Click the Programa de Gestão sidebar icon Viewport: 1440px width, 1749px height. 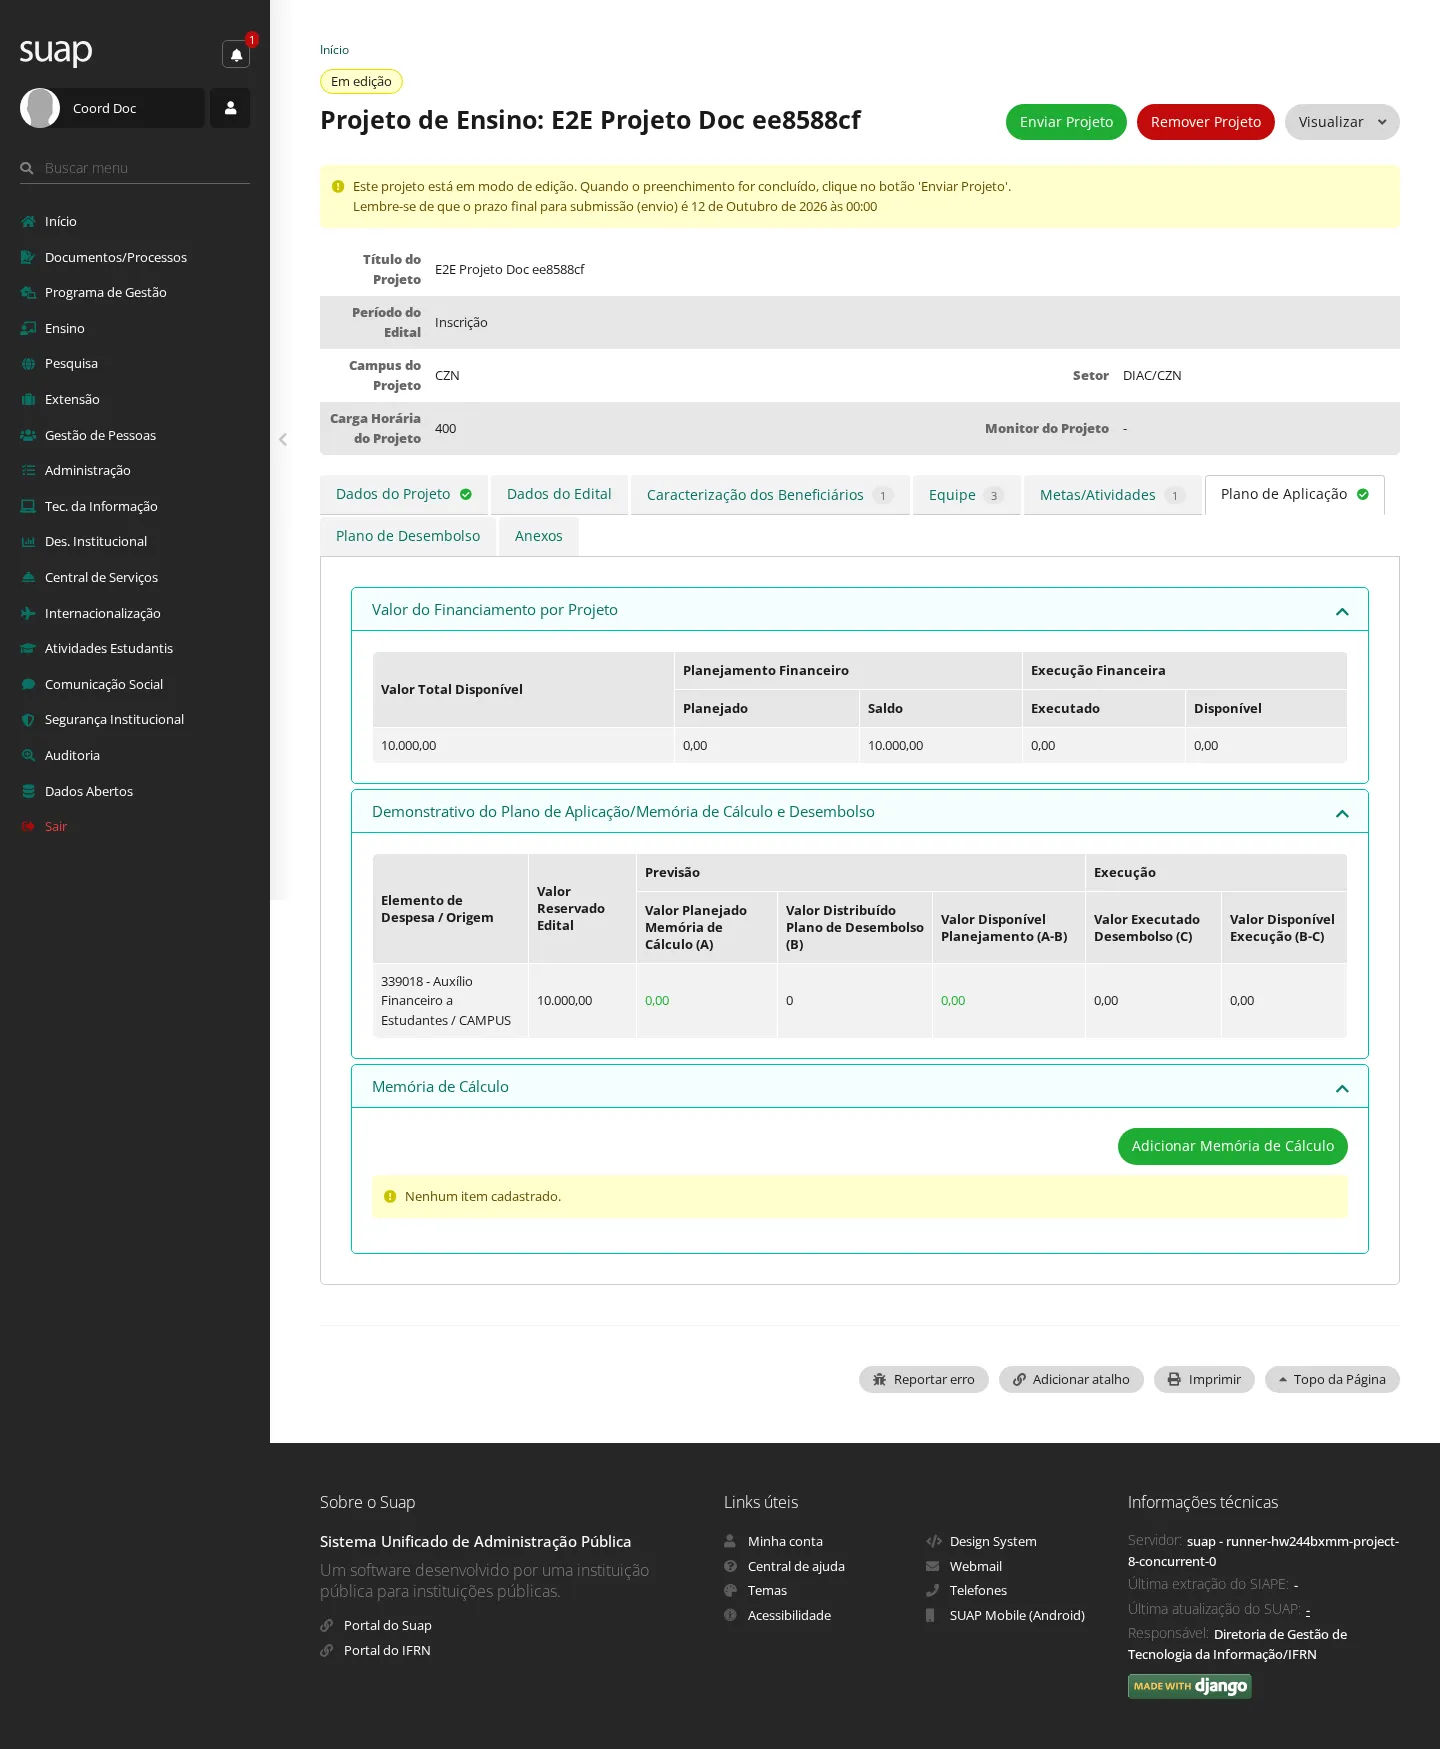28,293
